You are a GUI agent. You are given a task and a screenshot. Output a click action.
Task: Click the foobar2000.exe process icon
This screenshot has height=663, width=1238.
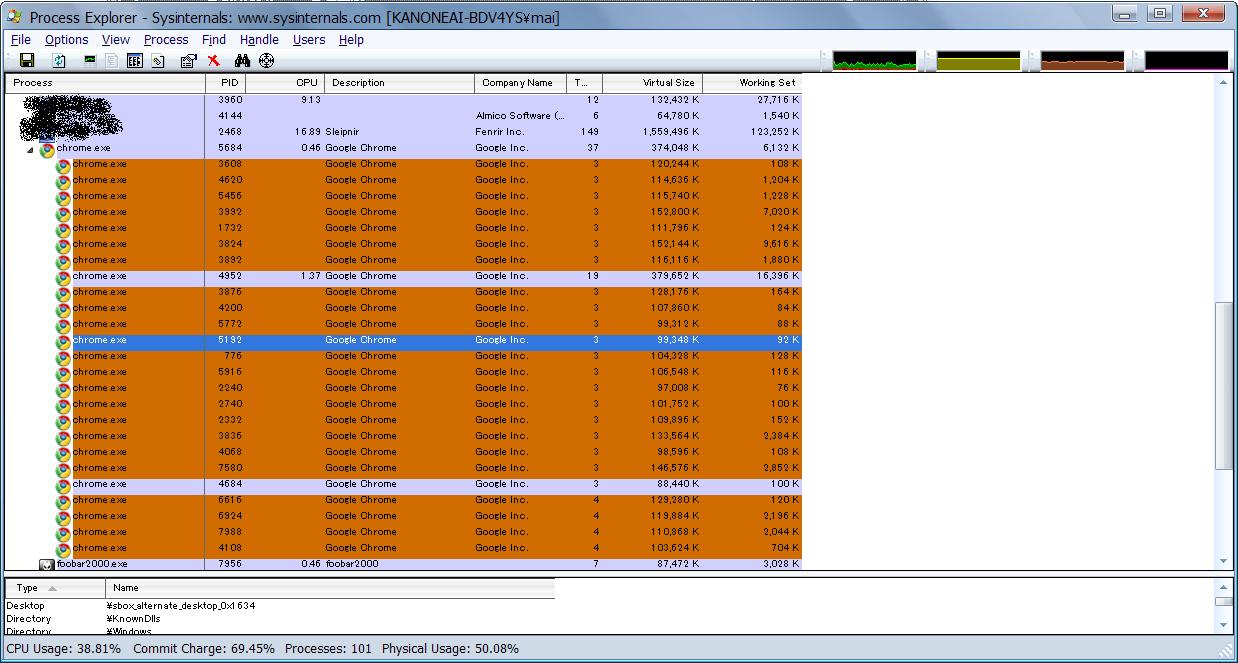coord(46,564)
